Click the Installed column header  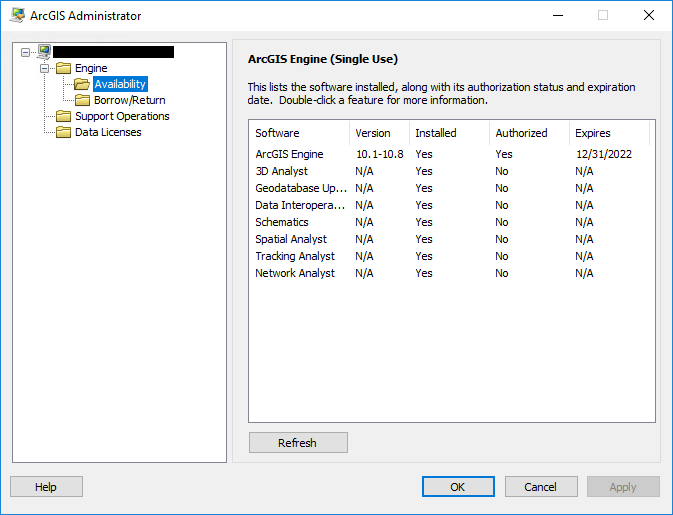pos(449,133)
